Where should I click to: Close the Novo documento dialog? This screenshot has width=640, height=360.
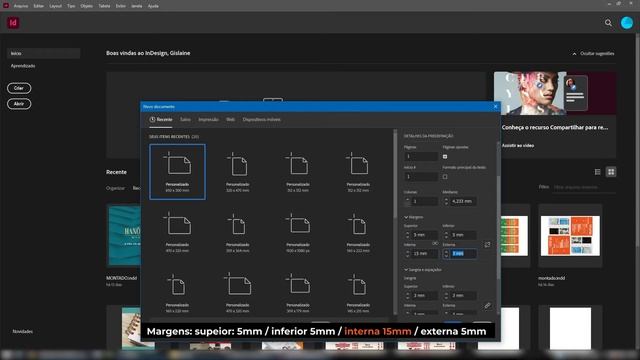point(496,107)
